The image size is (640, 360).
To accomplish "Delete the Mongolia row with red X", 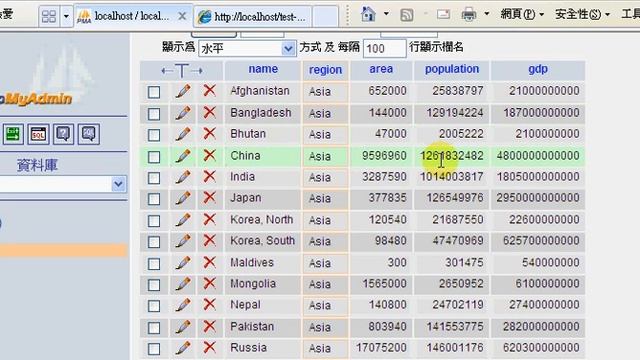I will pos(209,283).
